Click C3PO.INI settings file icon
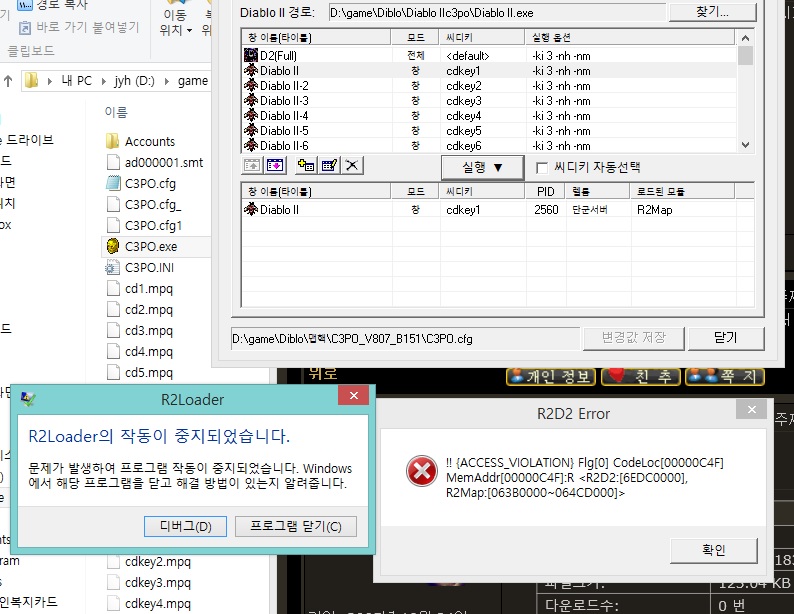 pyautogui.click(x=112, y=267)
